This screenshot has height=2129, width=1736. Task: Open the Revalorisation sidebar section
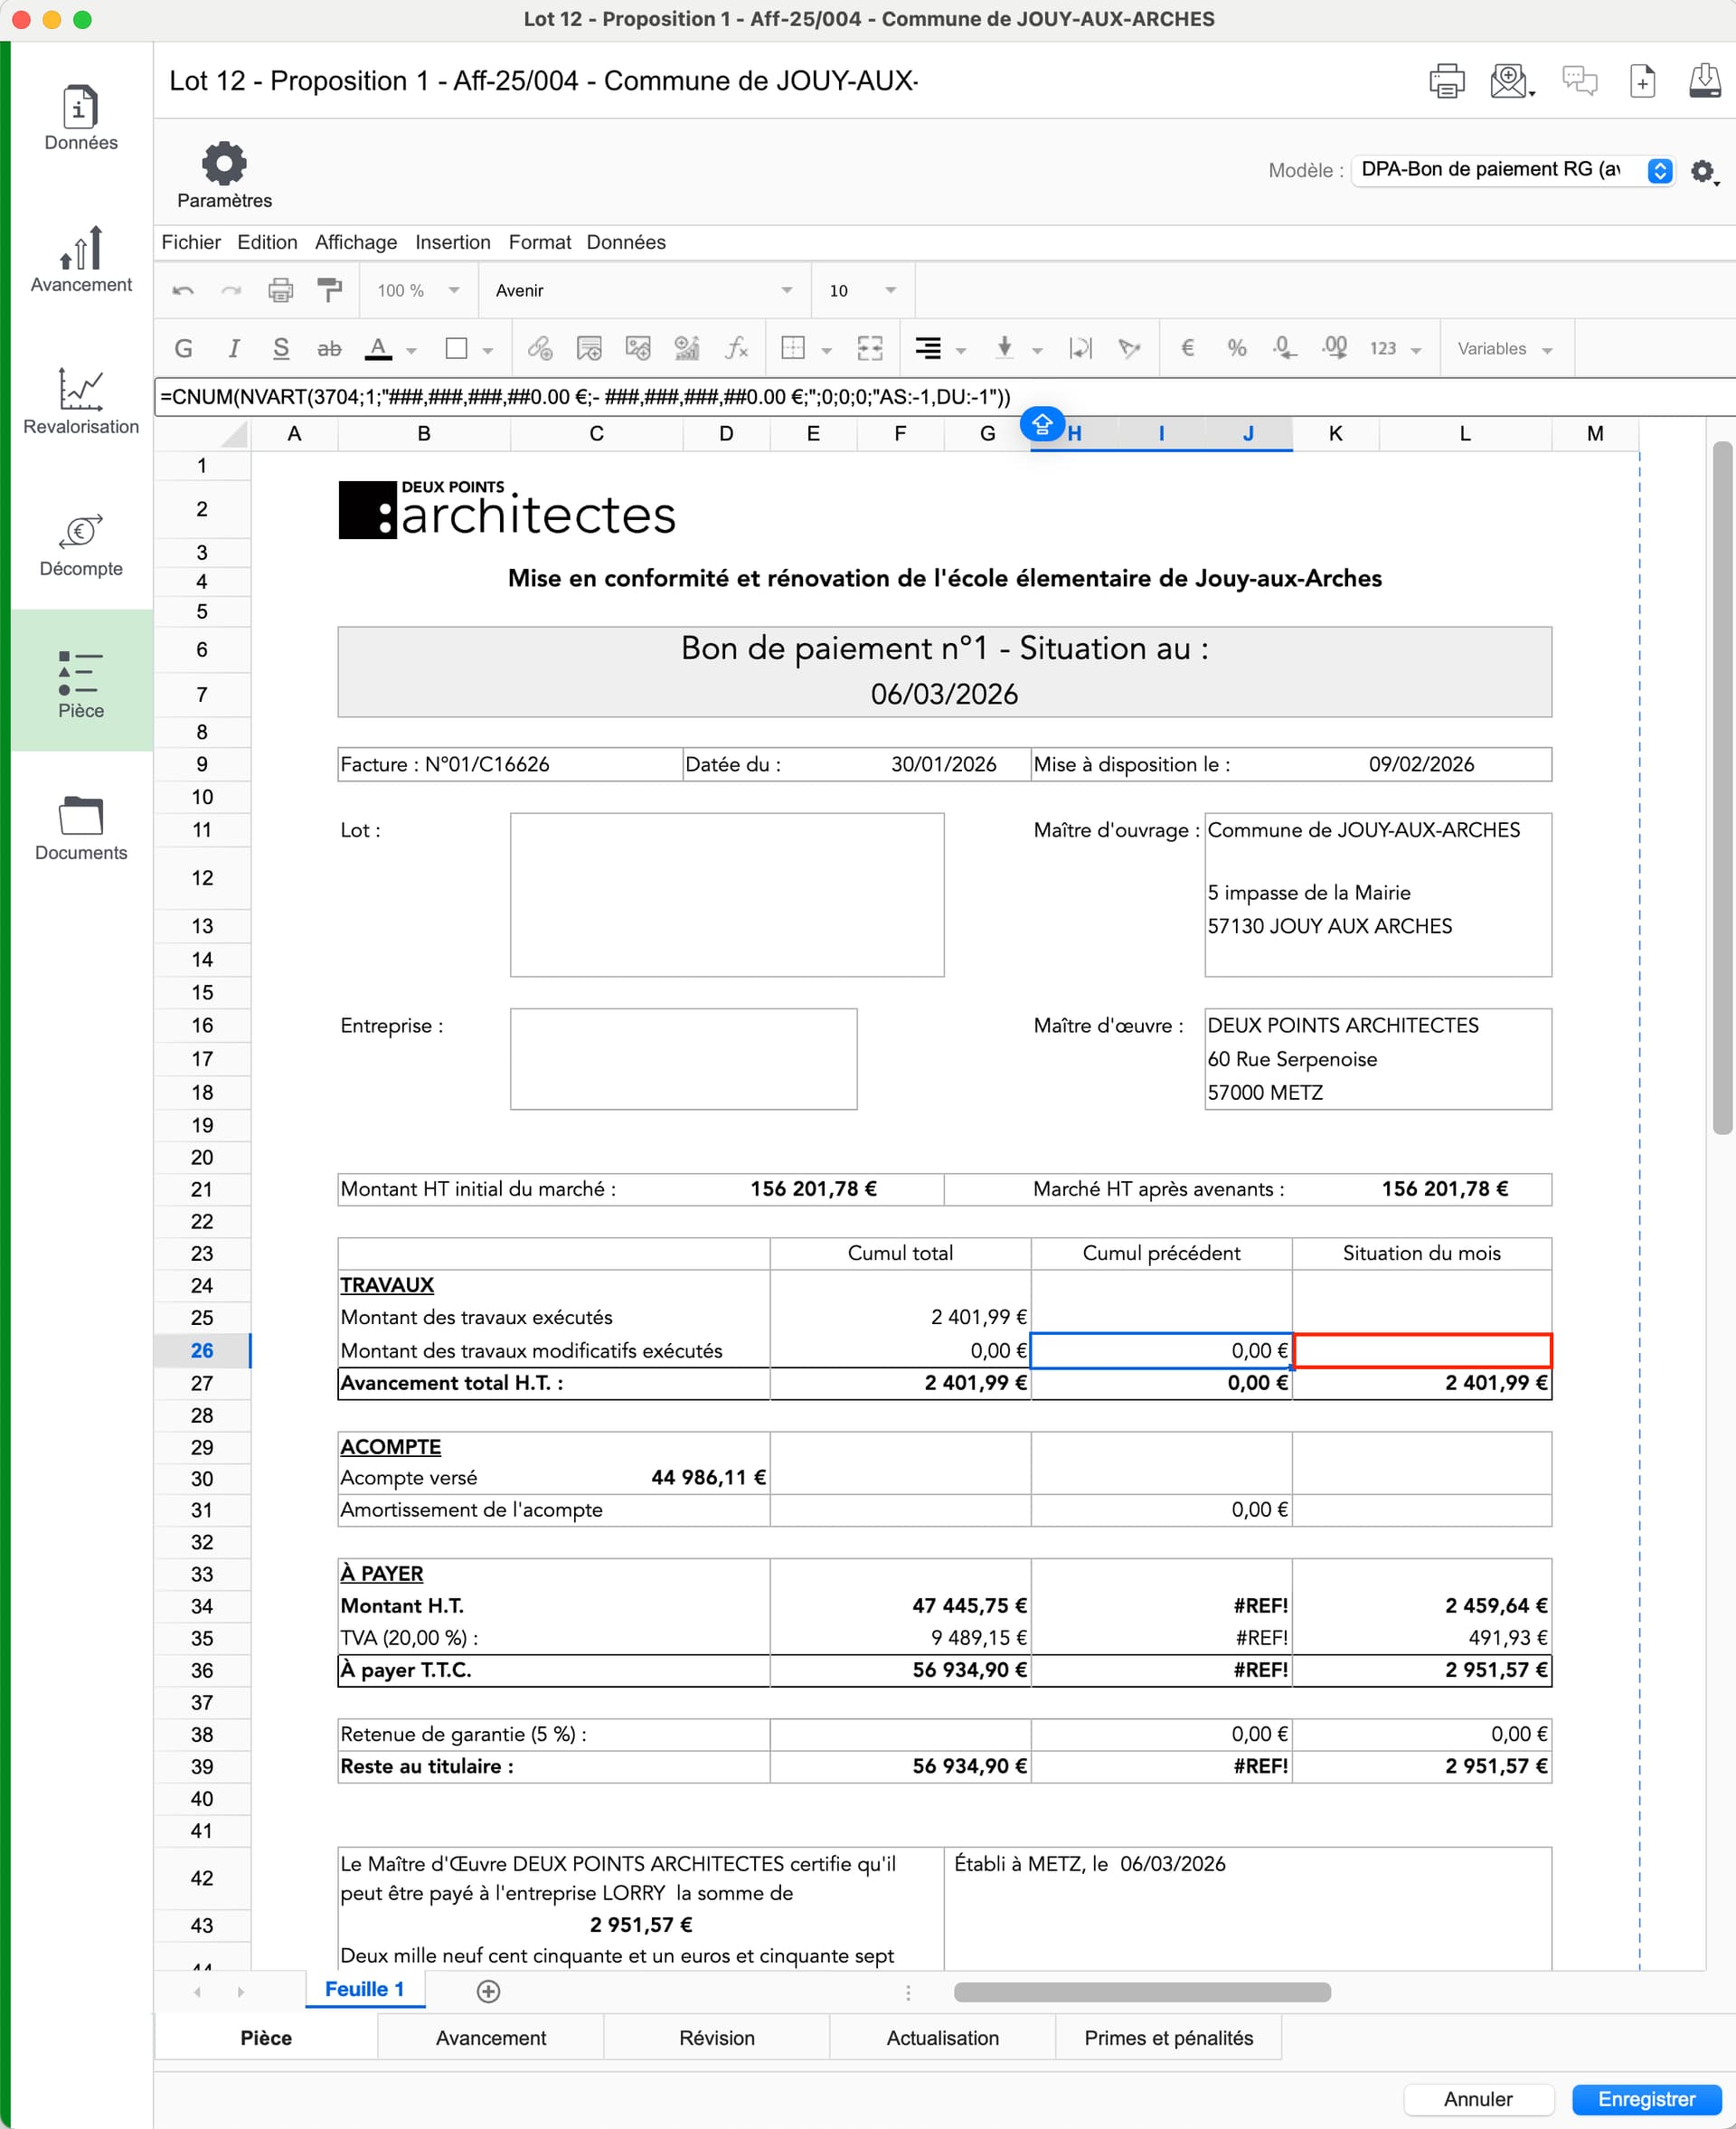coord(80,402)
